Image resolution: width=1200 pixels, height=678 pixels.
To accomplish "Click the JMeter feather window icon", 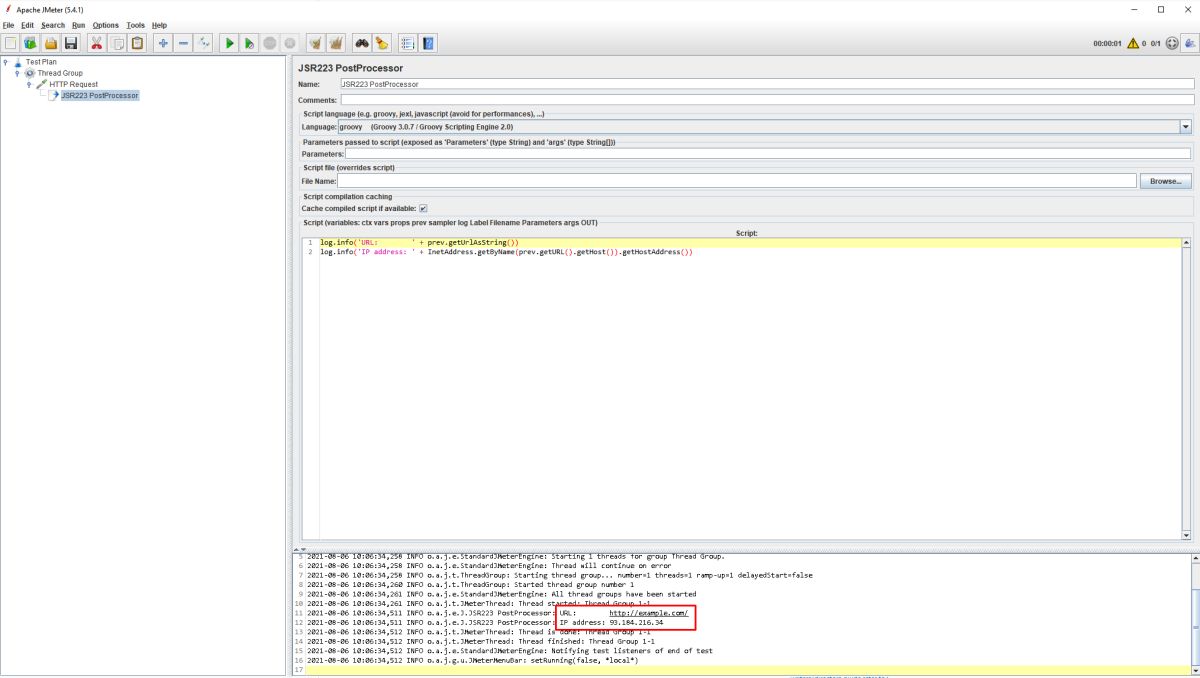I will (8, 9).
